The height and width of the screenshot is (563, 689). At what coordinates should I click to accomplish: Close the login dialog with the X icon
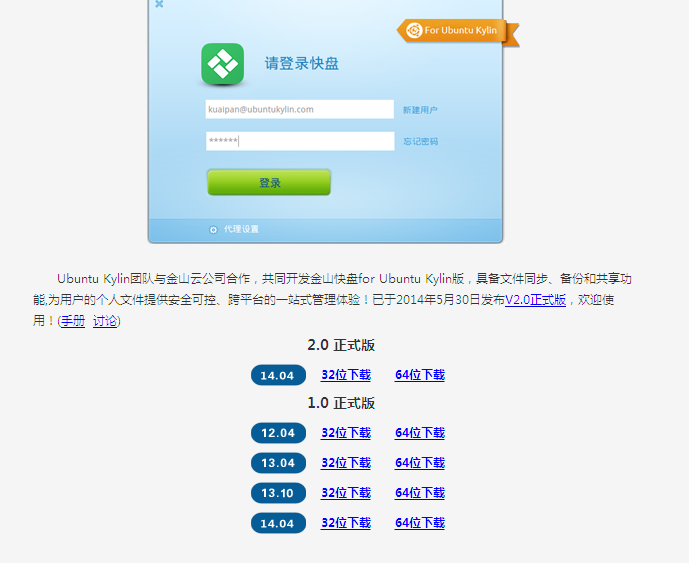[x=159, y=4]
